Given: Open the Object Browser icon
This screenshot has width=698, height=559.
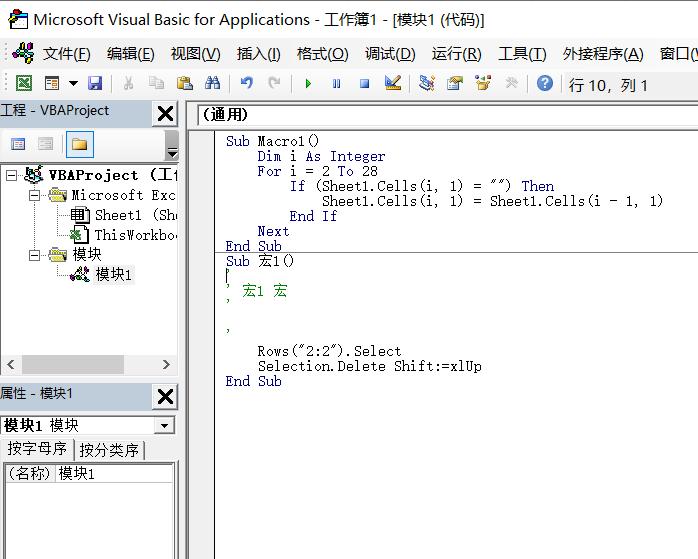Looking at the screenshot, I should pyautogui.click(x=483, y=83).
